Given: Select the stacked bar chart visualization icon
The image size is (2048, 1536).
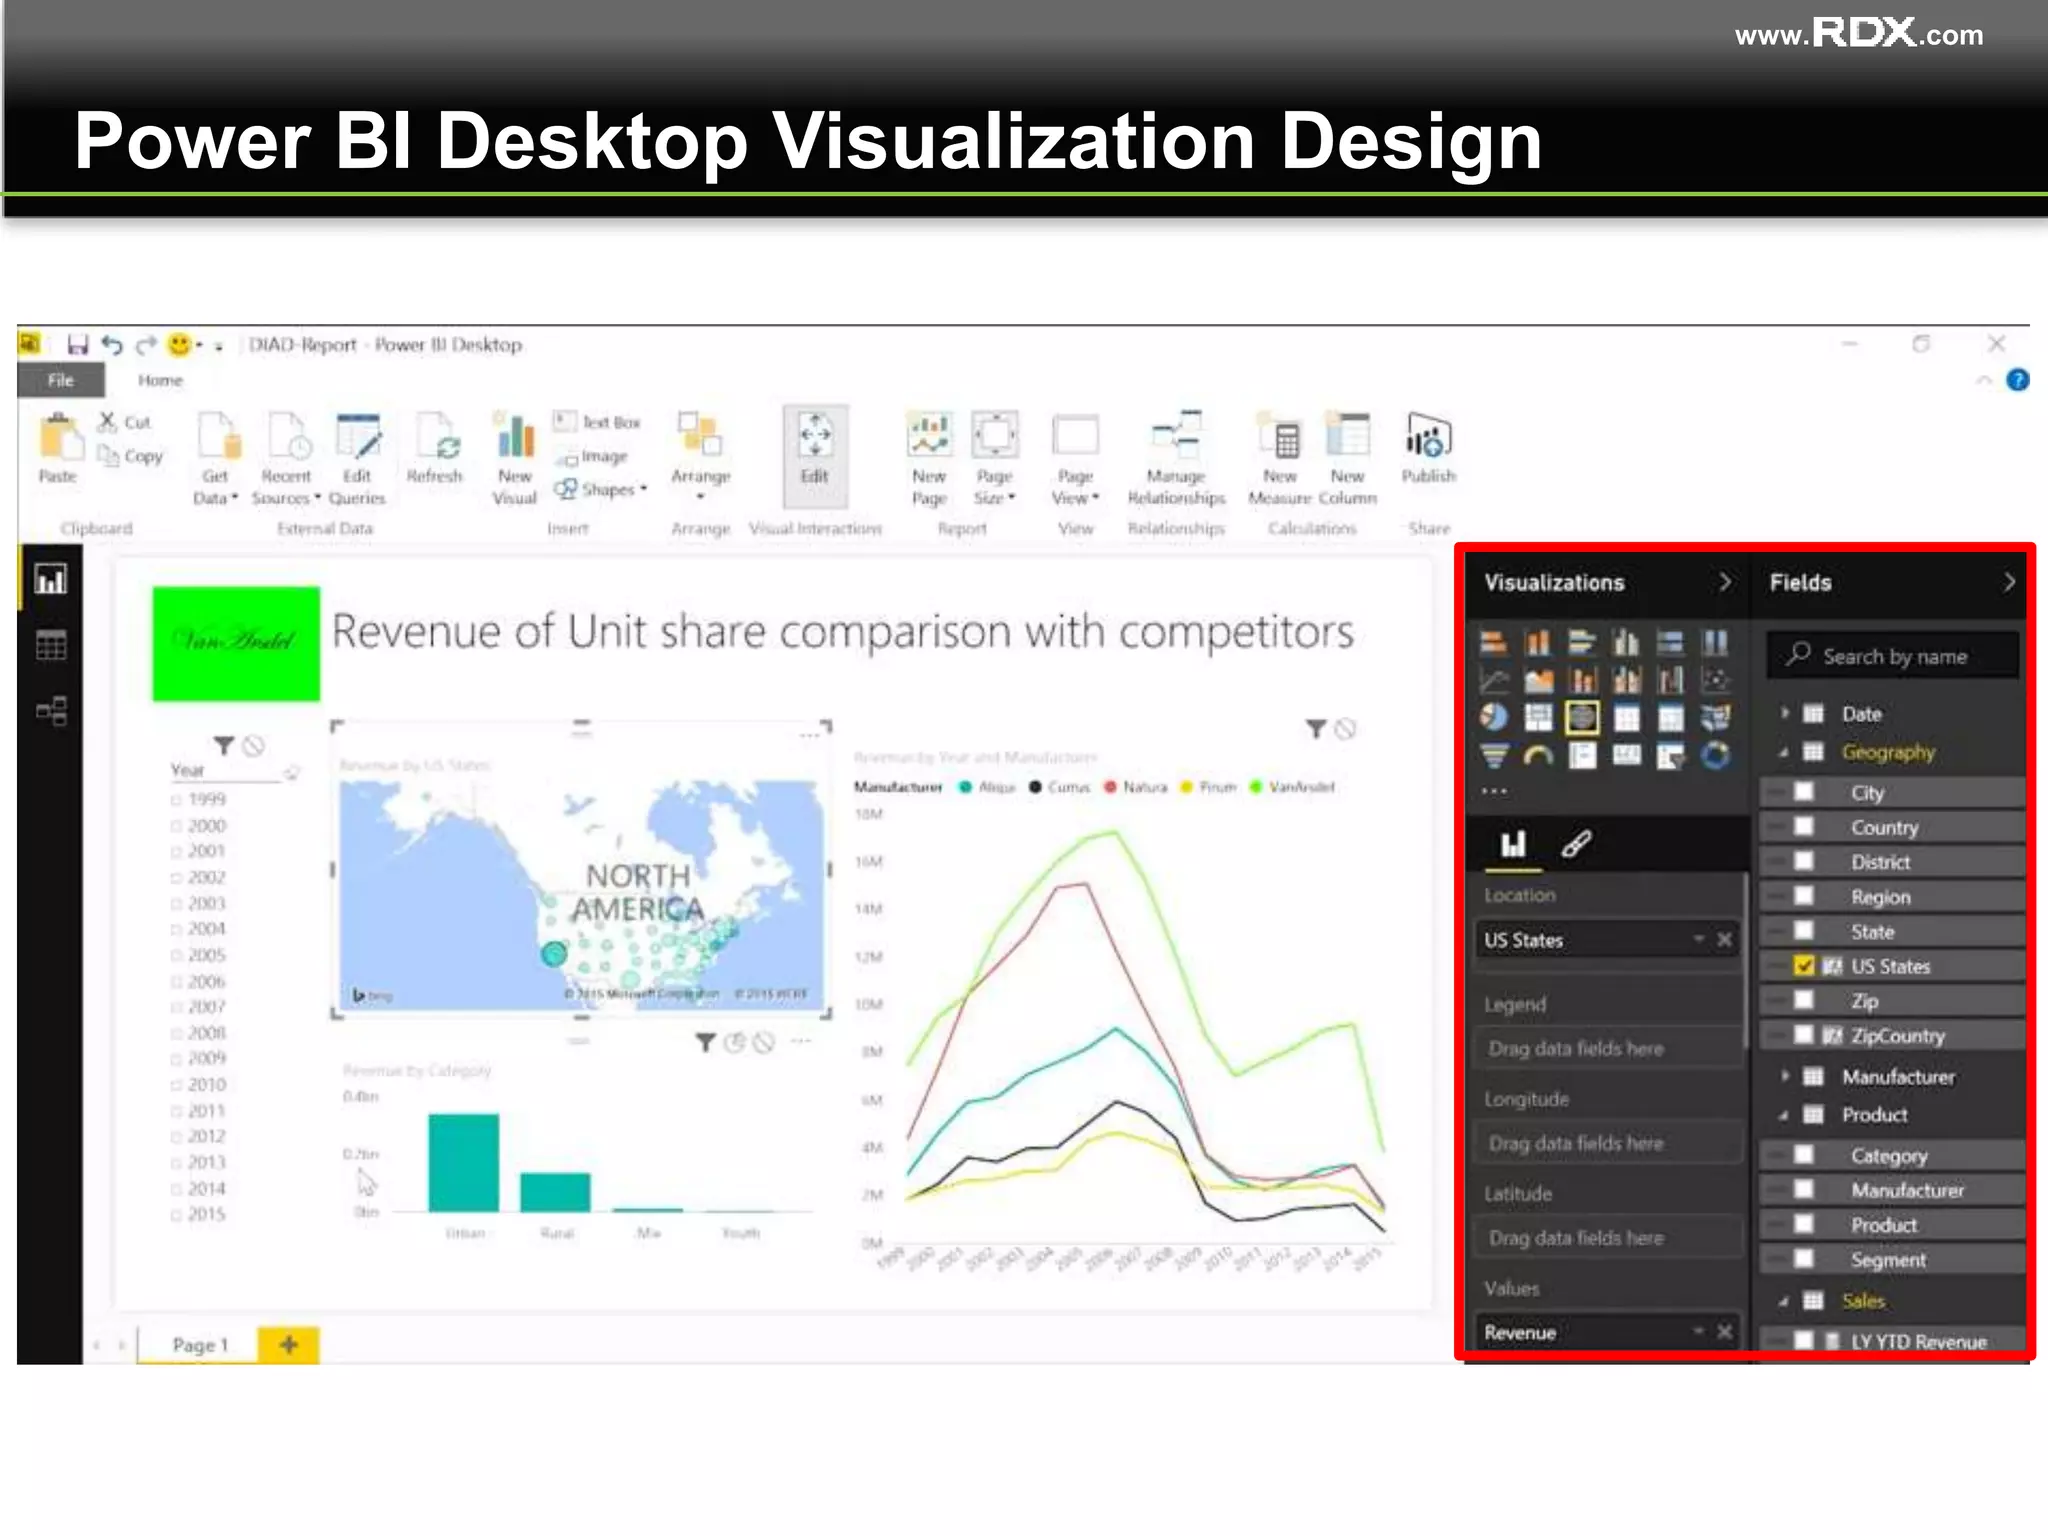Looking at the screenshot, I should [x=1494, y=642].
